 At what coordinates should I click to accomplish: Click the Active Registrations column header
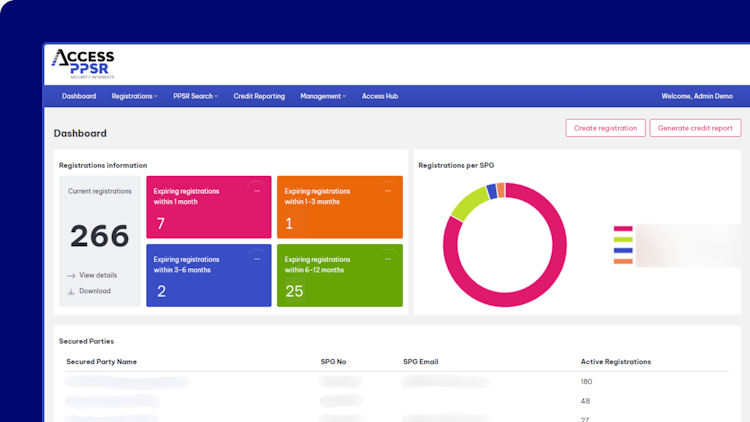[616, 362]
